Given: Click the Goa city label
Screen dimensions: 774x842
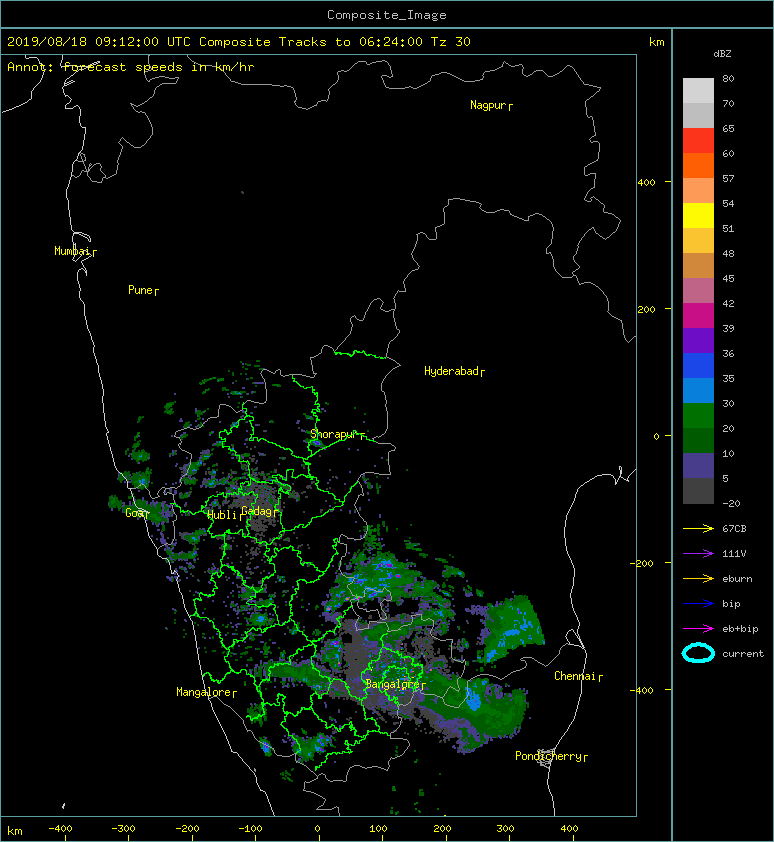Looking at the screenshot, I should 134,513.
